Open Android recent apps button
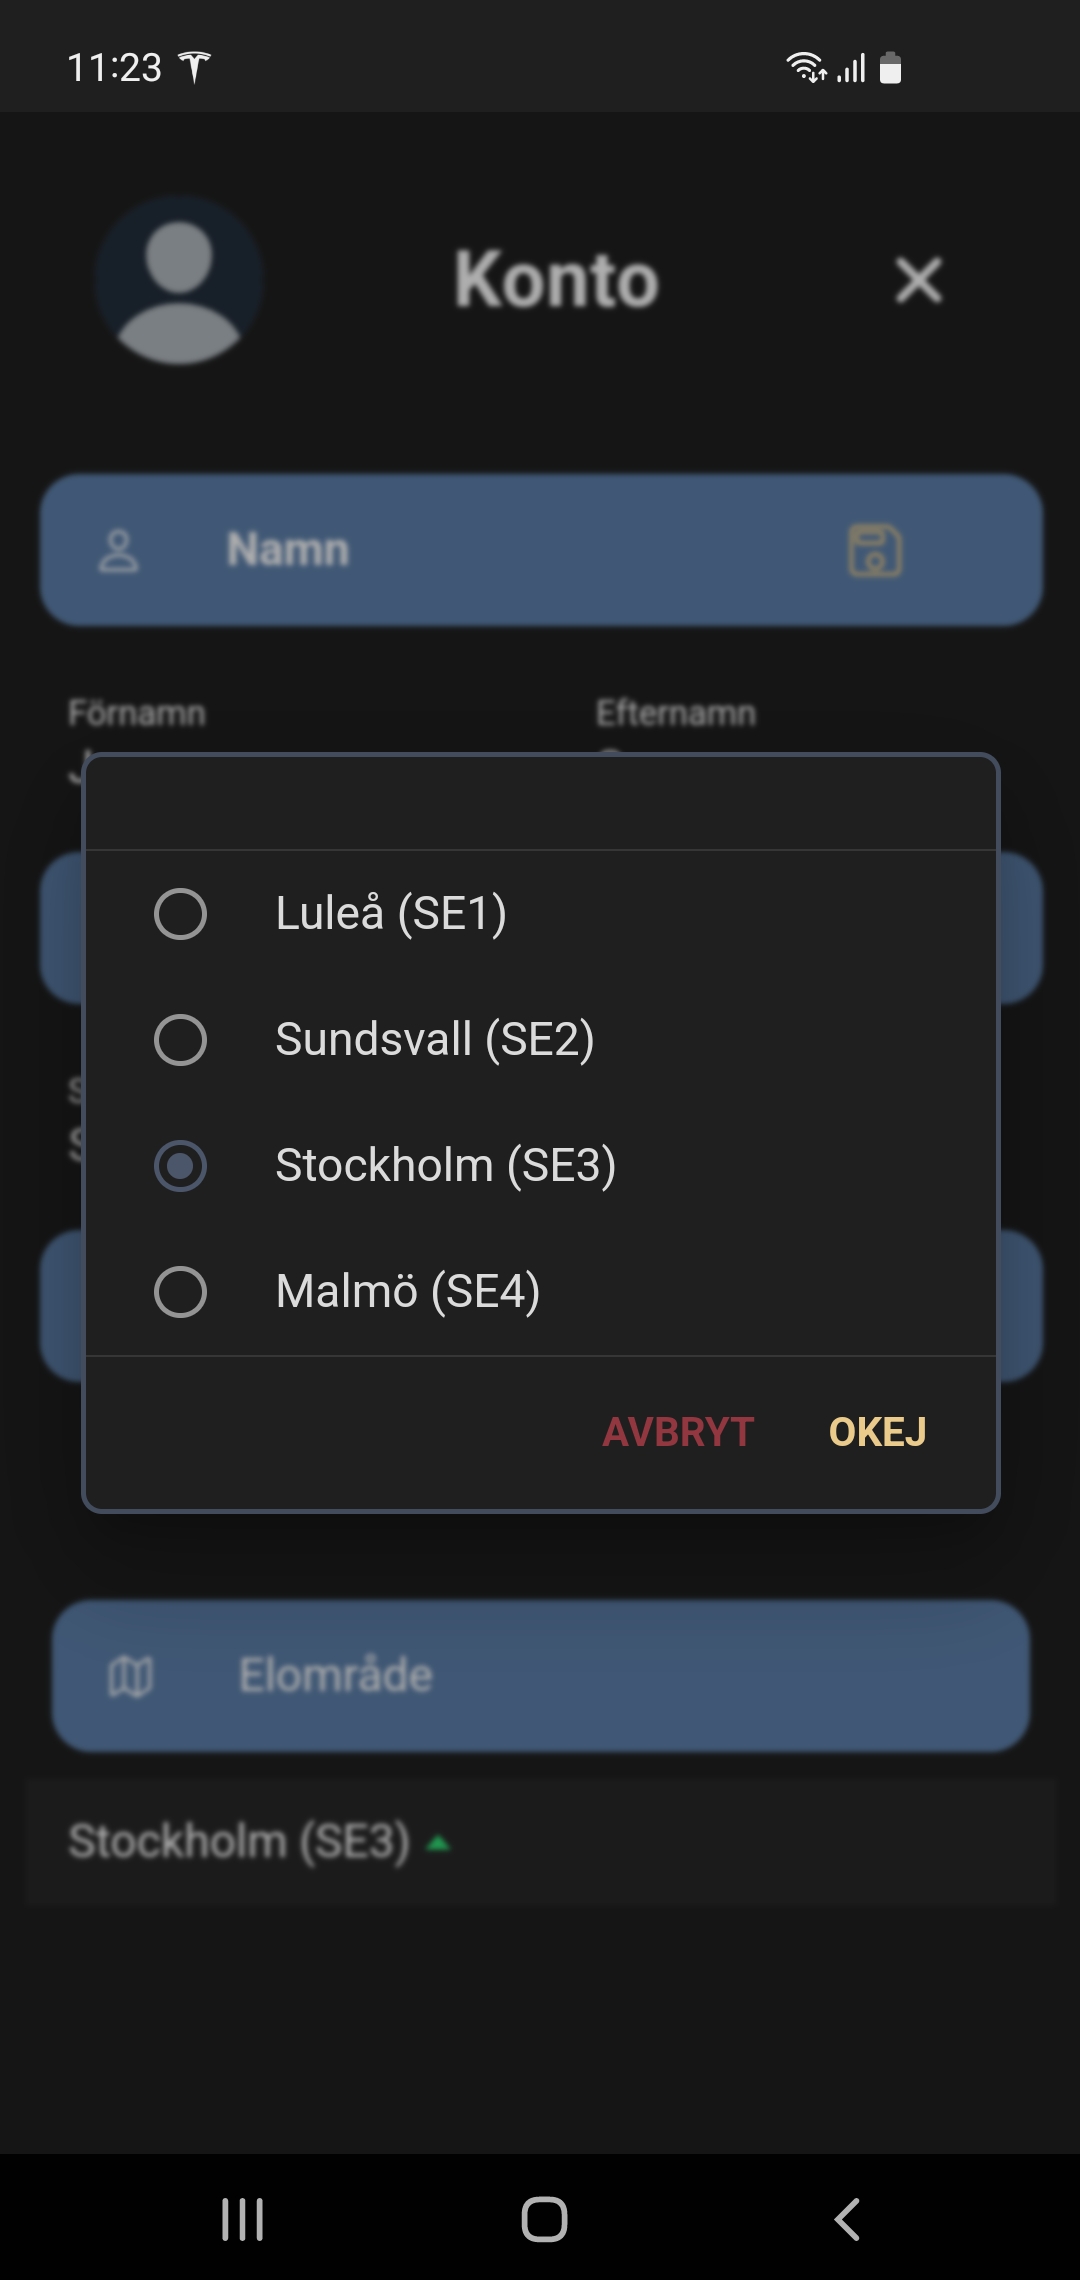The height and width of the screenshot is (2280, 1080). pyautogui.click(x=242, y=2219)
